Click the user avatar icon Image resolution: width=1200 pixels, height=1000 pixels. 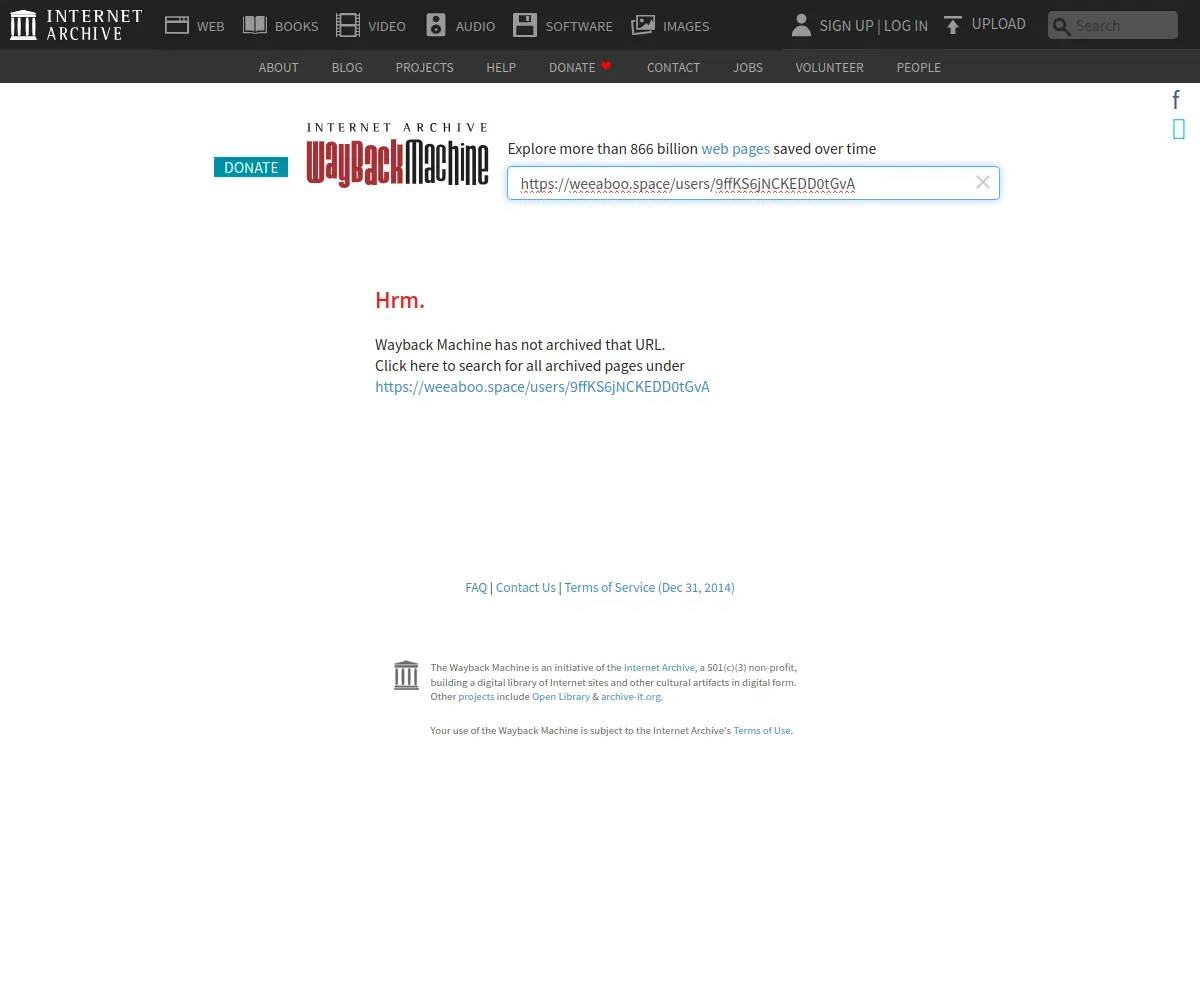click(x=801, y=25)
